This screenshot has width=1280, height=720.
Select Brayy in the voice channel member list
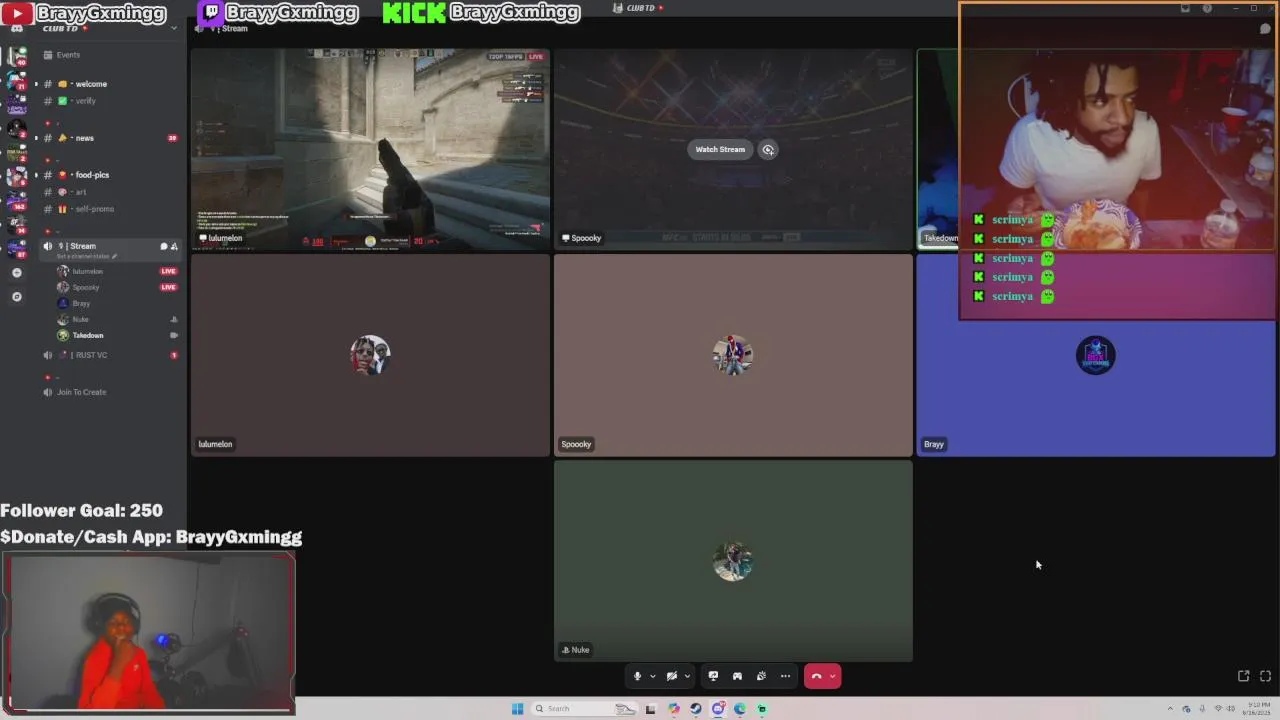point(81,303)
